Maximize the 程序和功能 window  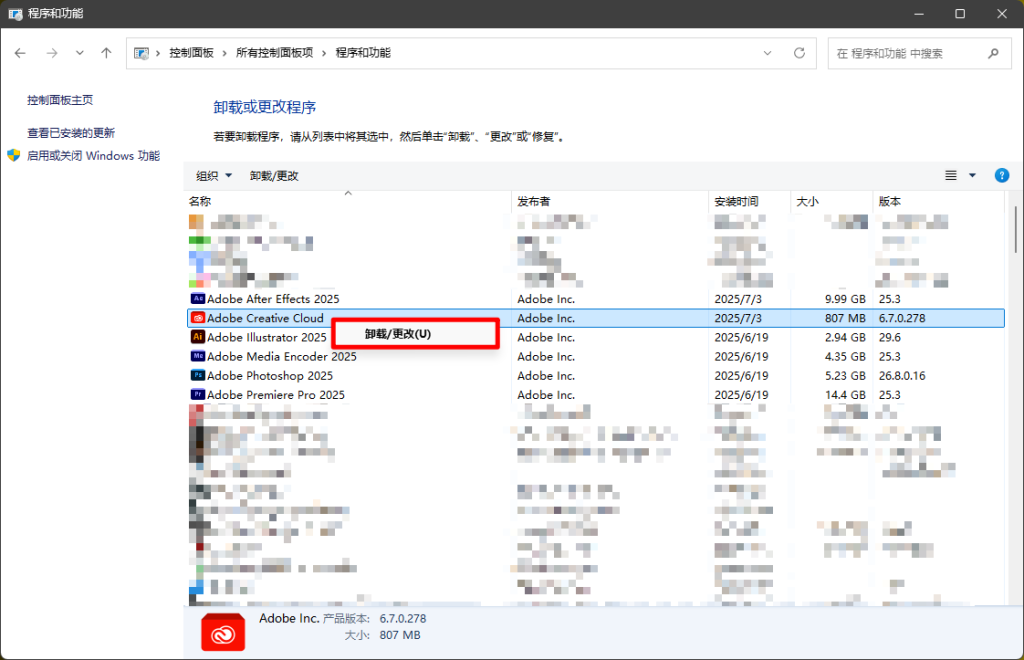(960, 14)
